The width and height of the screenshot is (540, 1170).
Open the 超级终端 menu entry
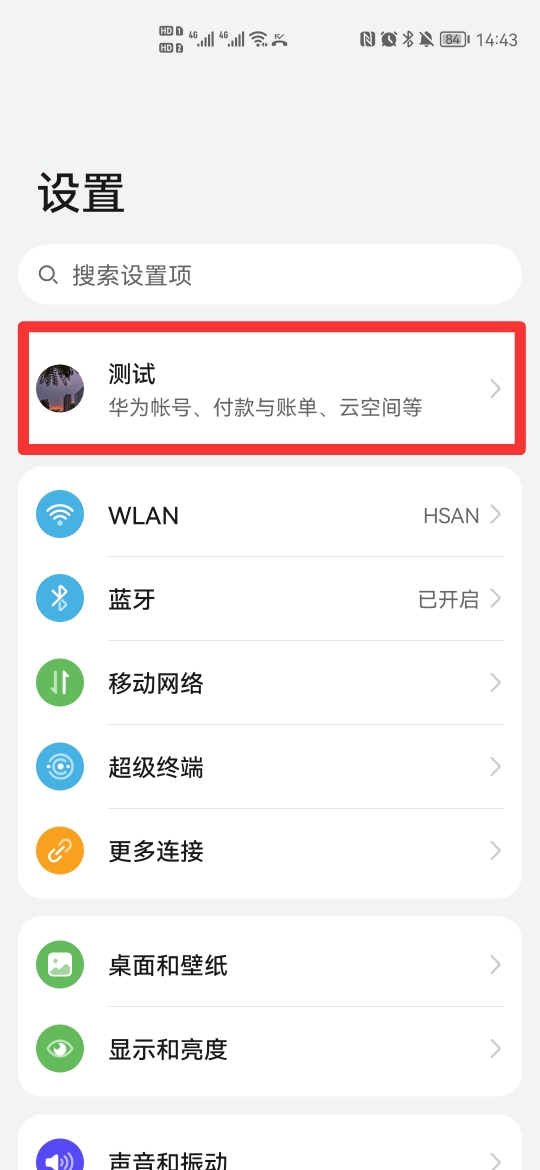270,767
